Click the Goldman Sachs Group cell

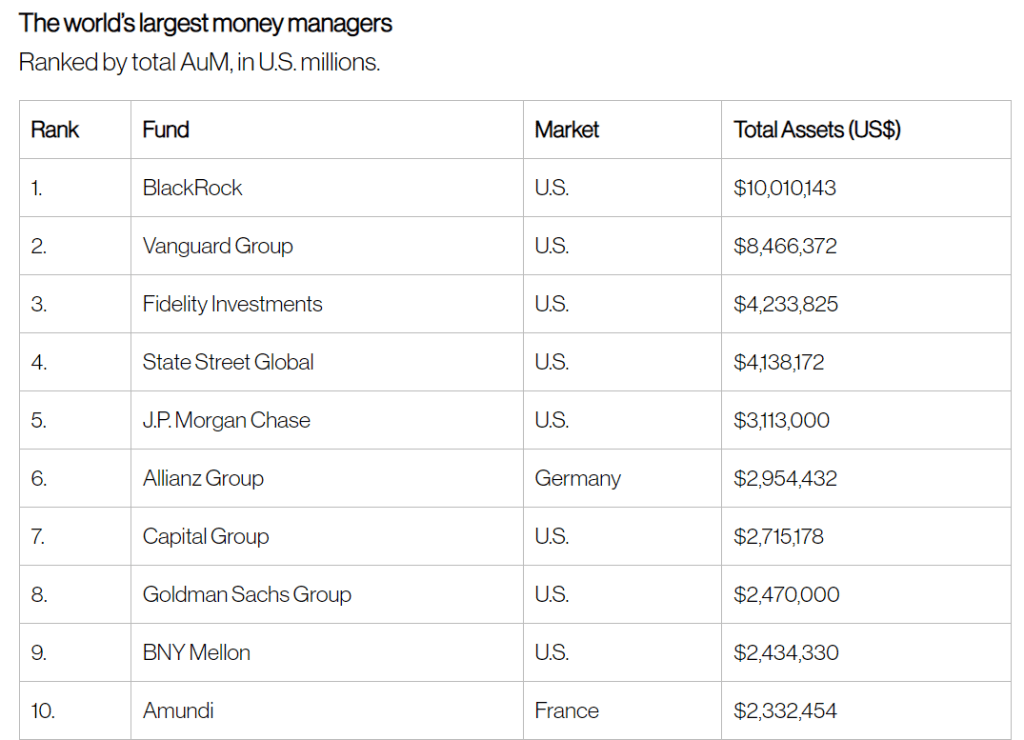coord(247,594)
